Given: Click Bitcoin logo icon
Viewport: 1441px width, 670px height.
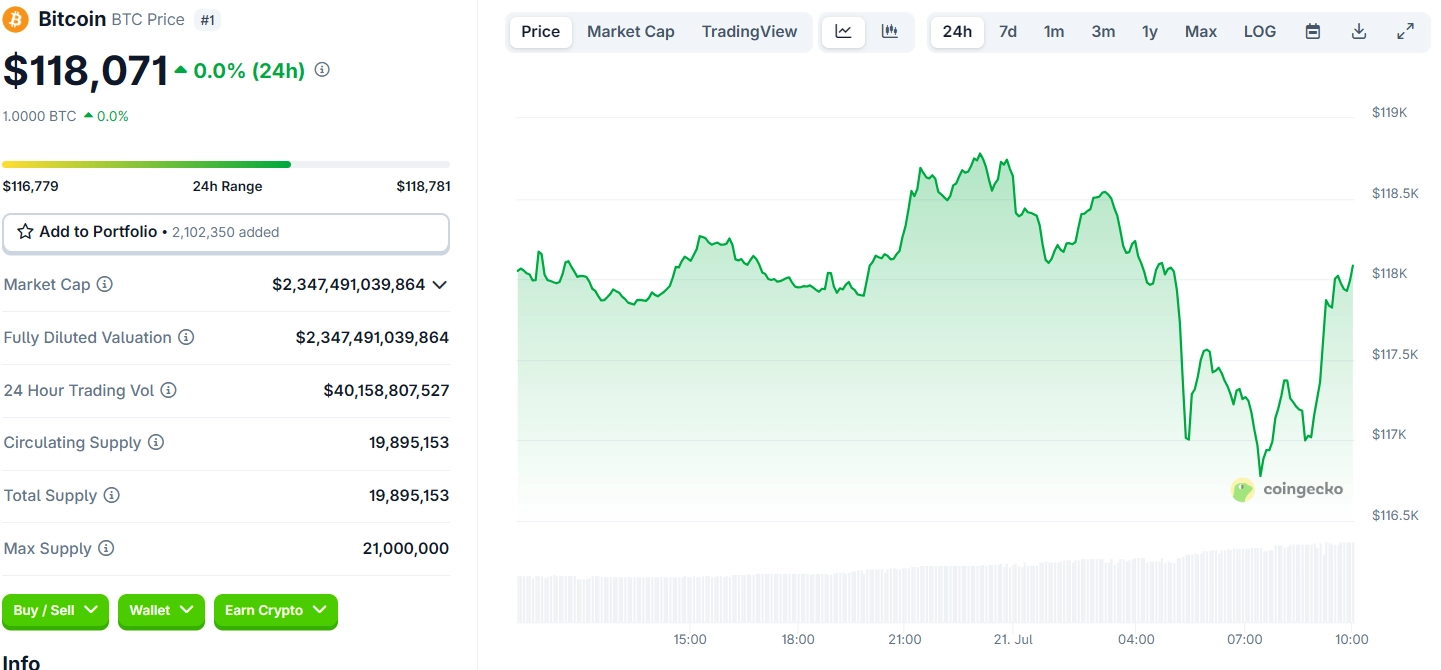Looking at the screenshot, I should [16, 19].
